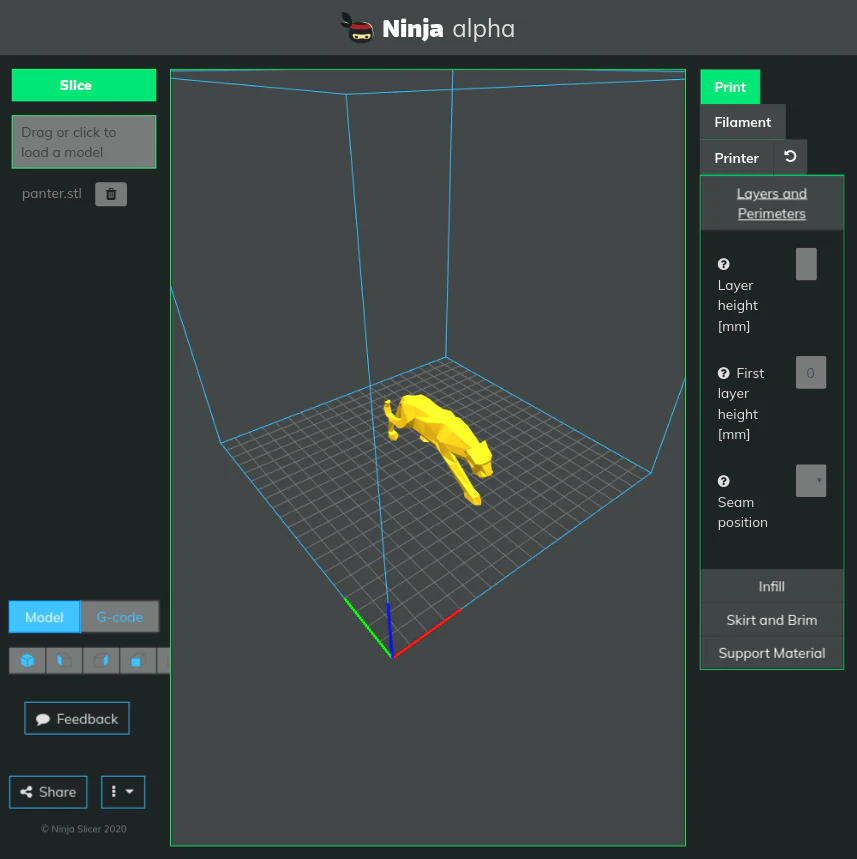
Task: Open help for Seam position
Action: [x=723, y=481]
